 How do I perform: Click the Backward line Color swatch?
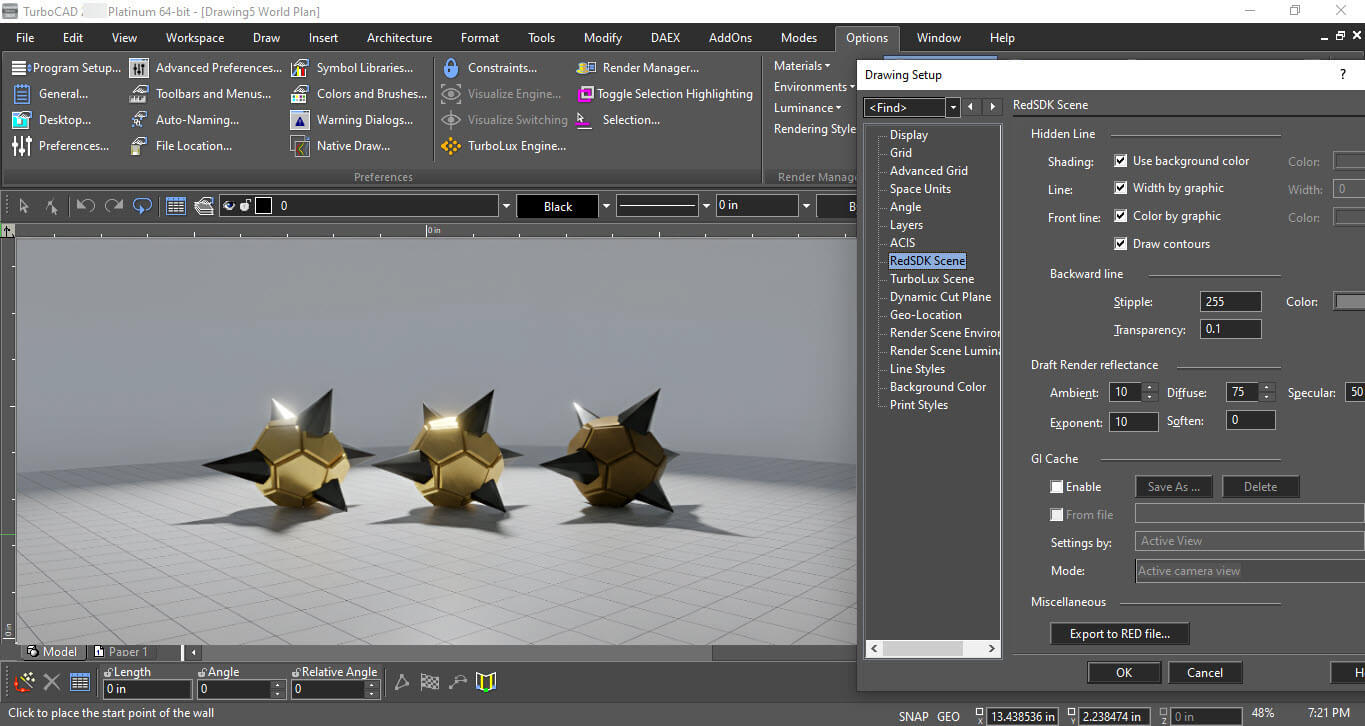[1349, 302]
